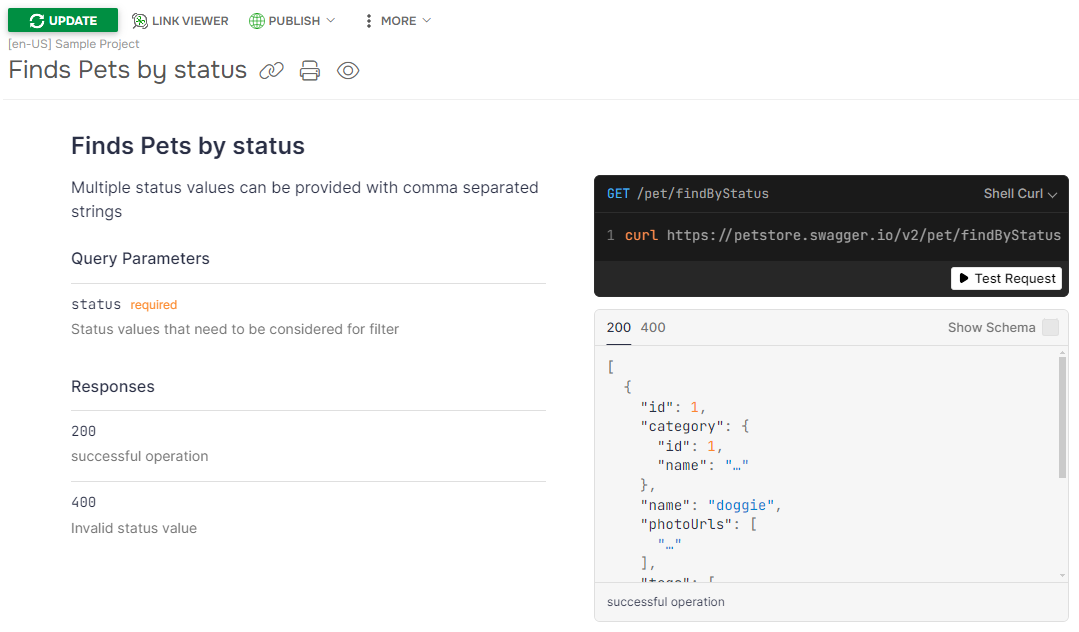
Task: Open the [en-US] Sample Project breadcrumb
Action: pos(73,44)
